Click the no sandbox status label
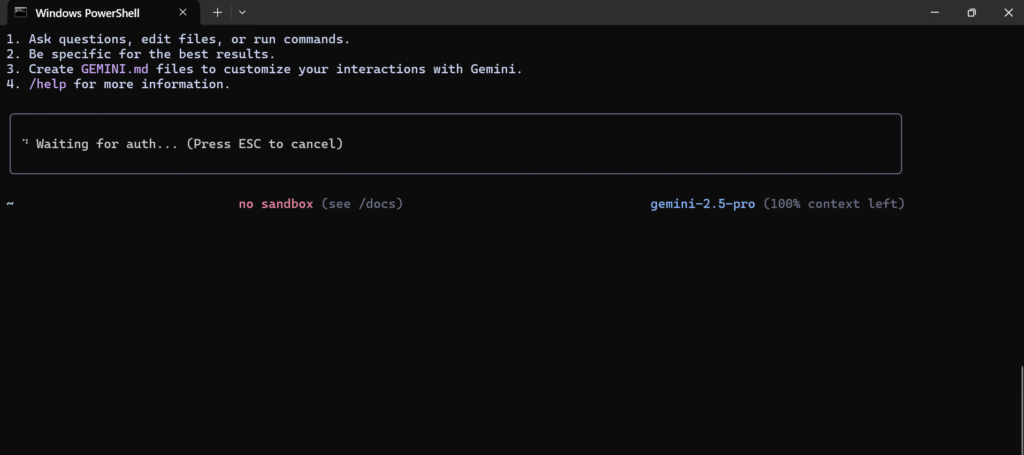The width and height of the screenshot is (1024, 455). (x=276, y=204)
